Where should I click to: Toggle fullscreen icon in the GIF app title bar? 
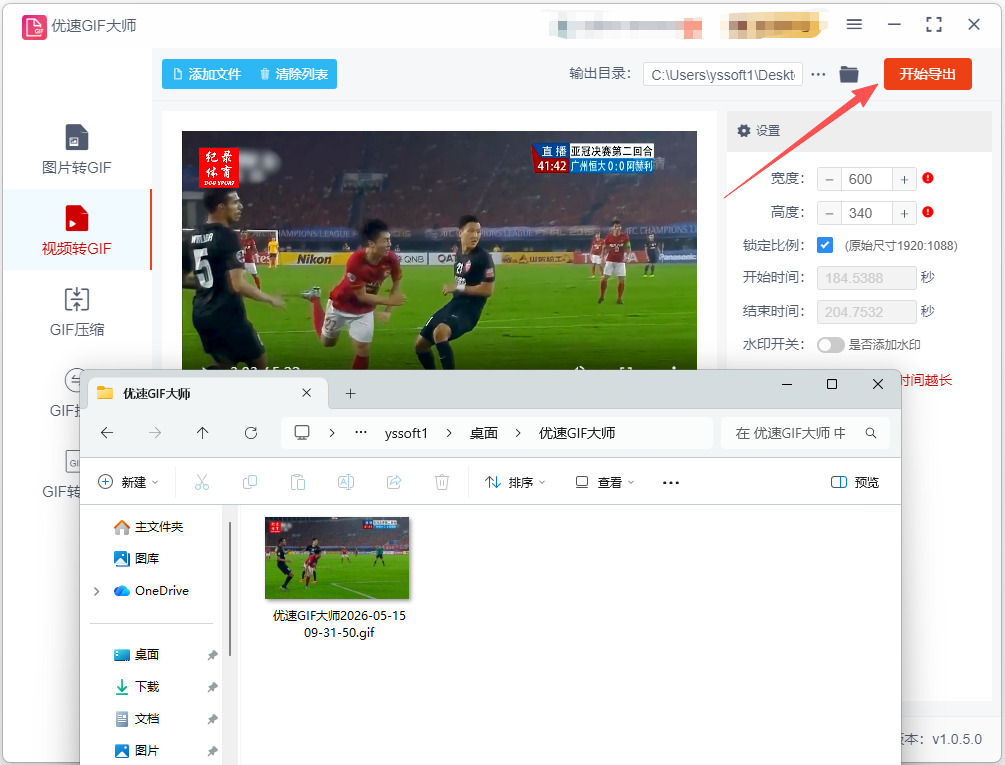click(934, 24)
